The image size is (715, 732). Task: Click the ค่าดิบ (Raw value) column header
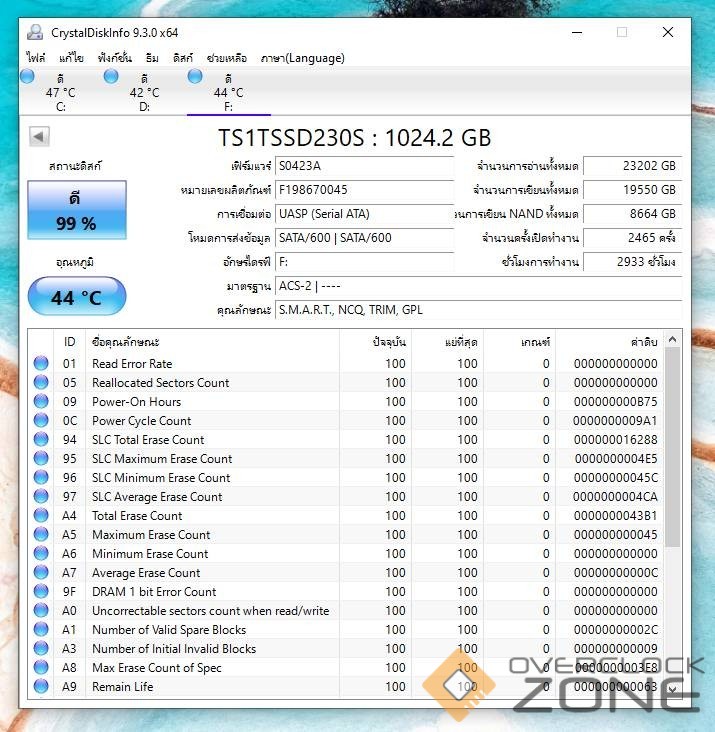tap(609, 342)
